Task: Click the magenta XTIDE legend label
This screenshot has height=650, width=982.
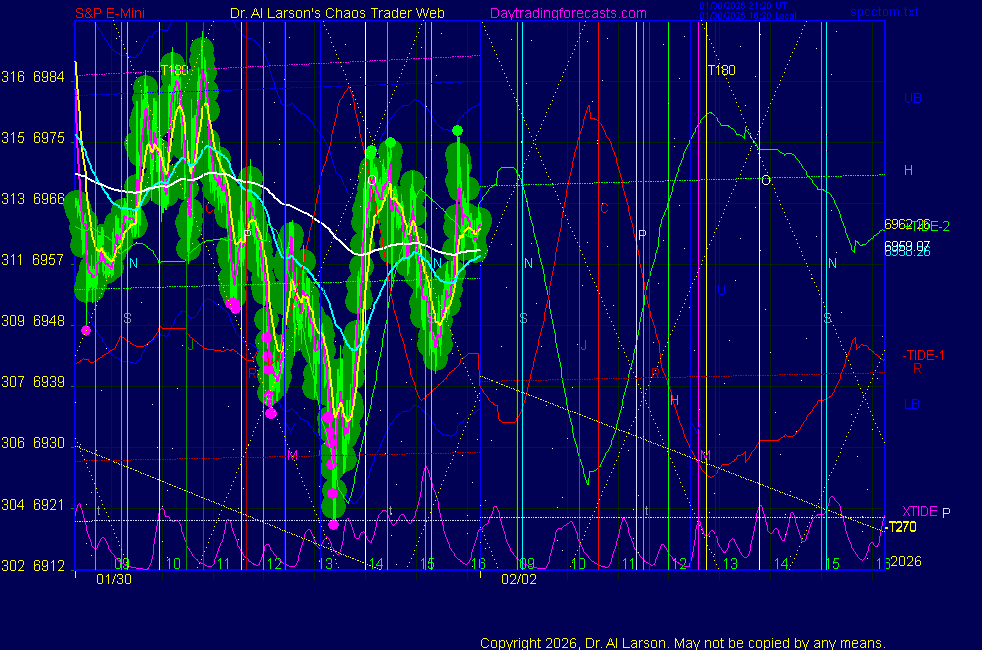Action: click(x=920, y=511)
